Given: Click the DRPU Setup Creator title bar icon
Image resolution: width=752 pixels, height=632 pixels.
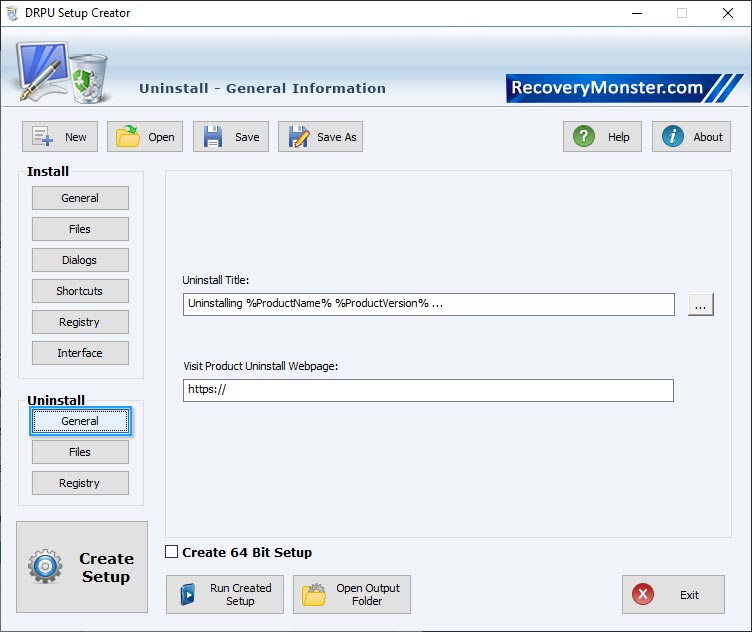Looking at the screenshot, I should pos(12,13).
